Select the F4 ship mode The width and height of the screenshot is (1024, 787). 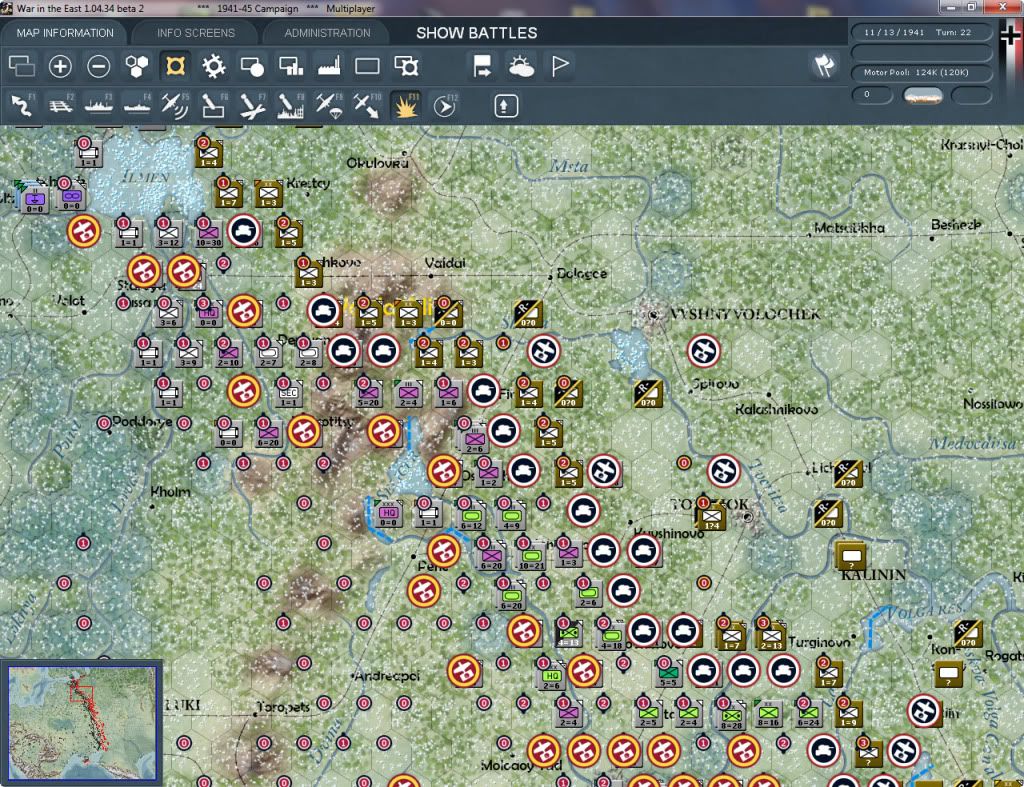137,106
